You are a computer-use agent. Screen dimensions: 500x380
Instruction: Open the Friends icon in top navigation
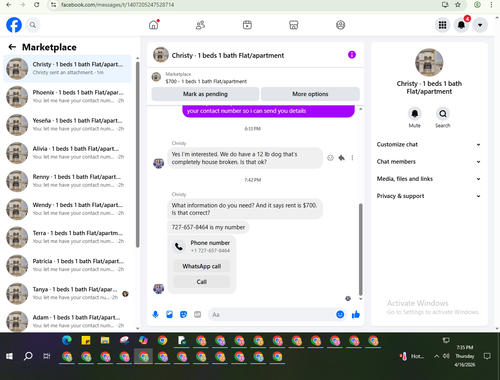pos(200,25)
